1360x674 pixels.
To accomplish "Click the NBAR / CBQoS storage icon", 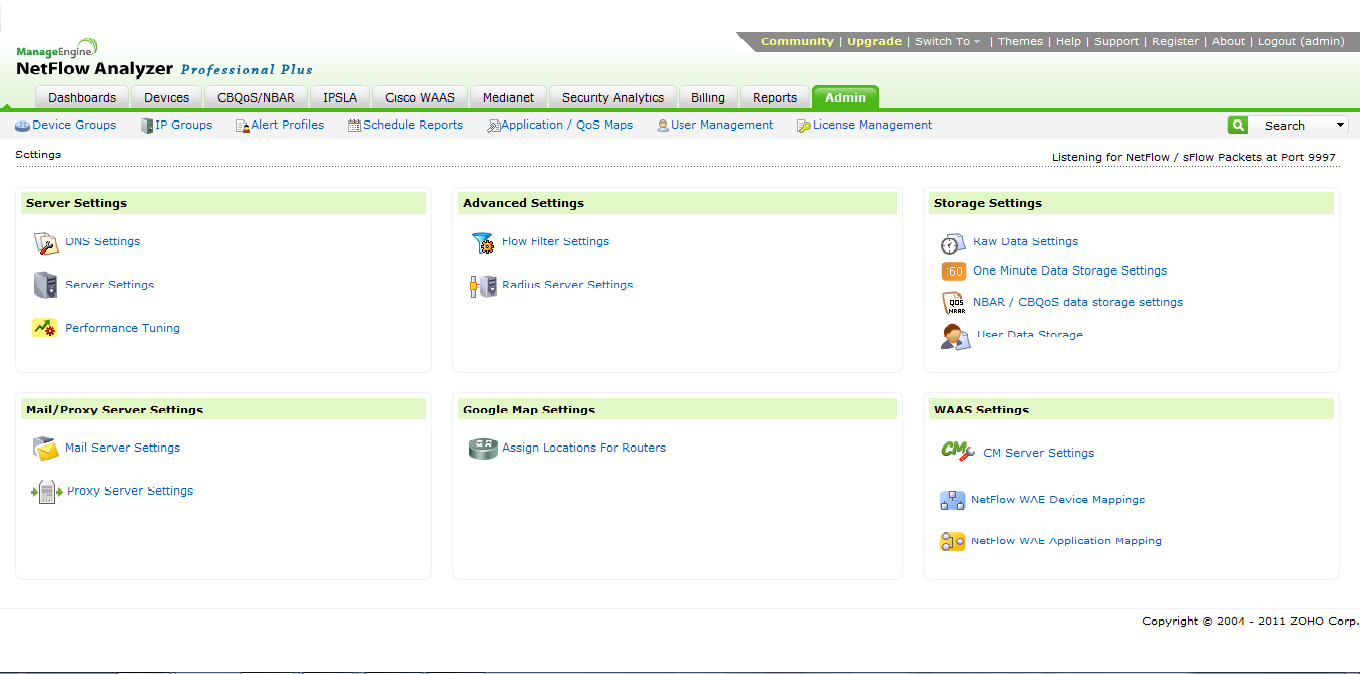I will coord(955,304).
